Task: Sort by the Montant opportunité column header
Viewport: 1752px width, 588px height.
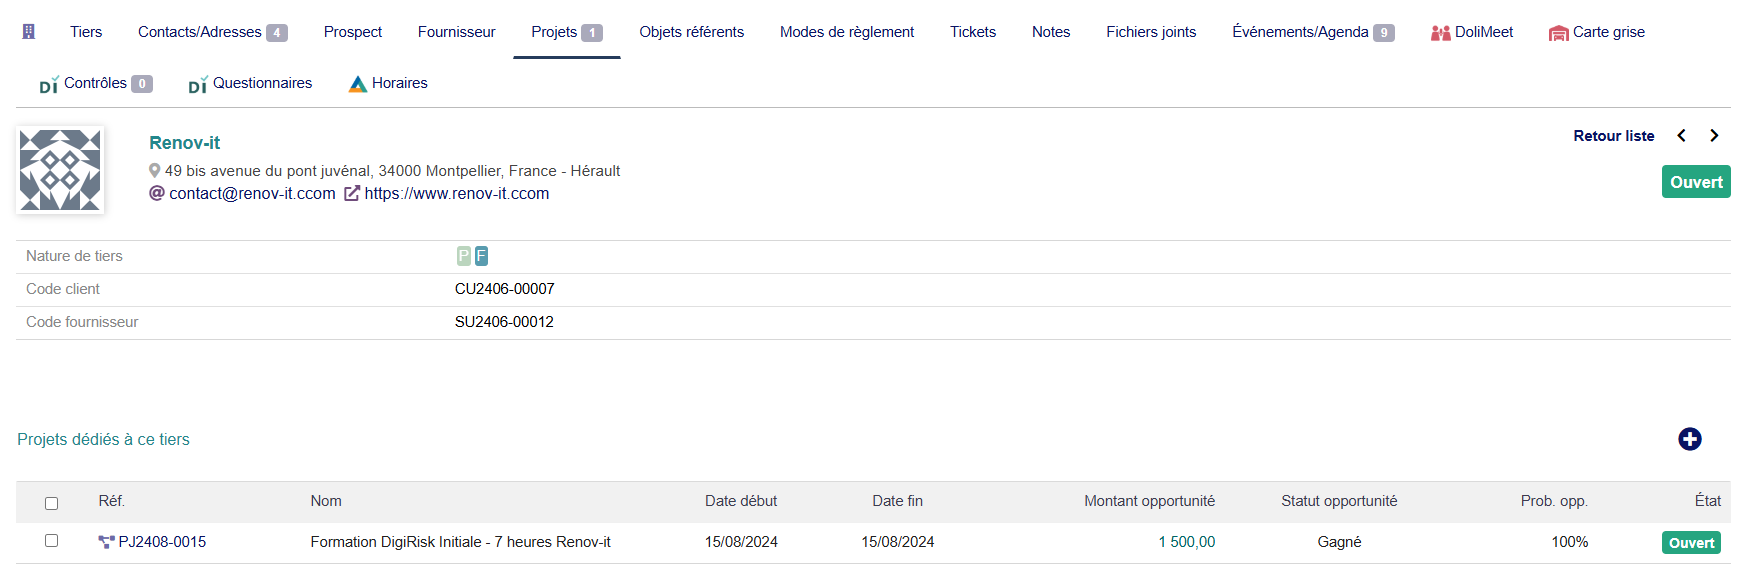Action: tap(1149, 501)
